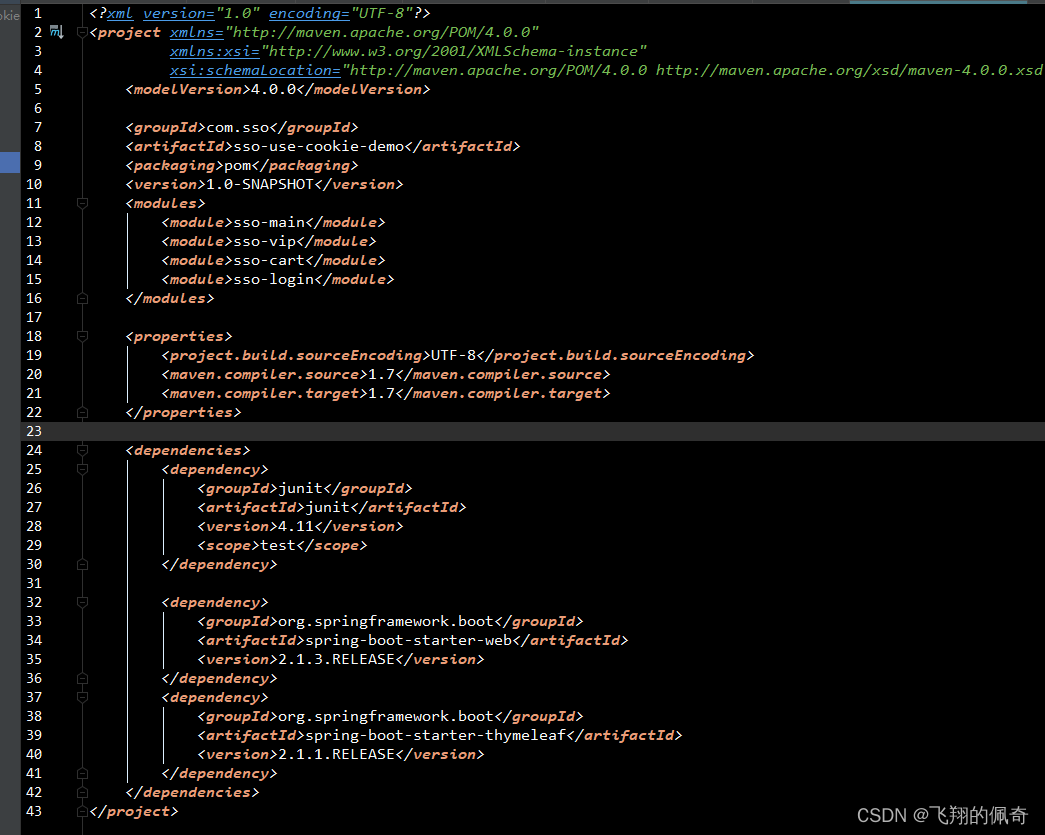Click the sso-cart module entry

[269, 260]
